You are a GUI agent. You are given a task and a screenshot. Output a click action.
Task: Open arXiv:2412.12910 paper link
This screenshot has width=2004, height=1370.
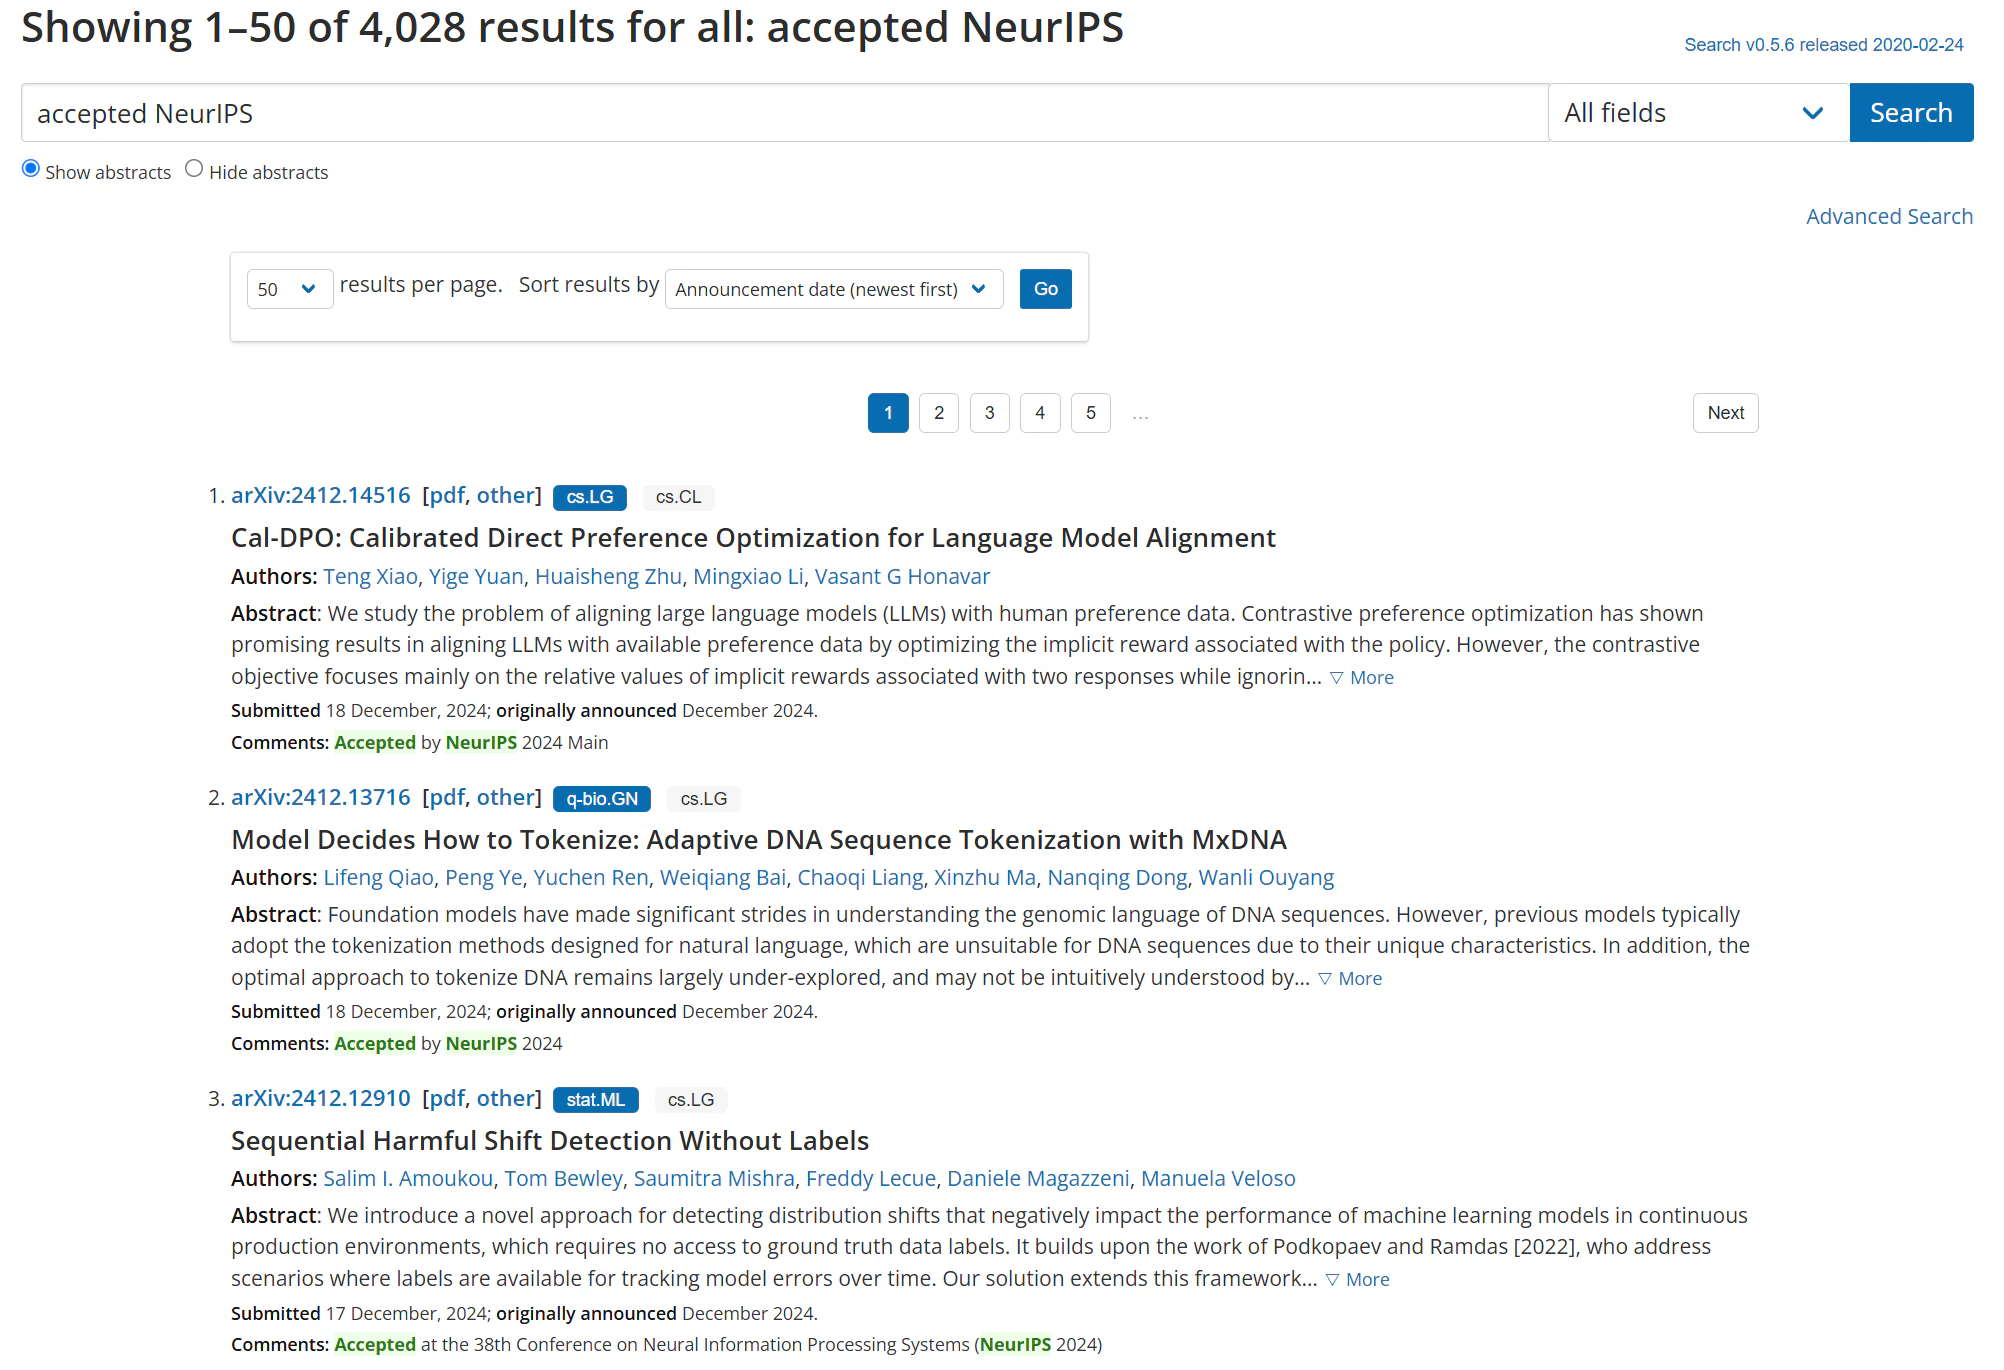(x=321, y=1098)
